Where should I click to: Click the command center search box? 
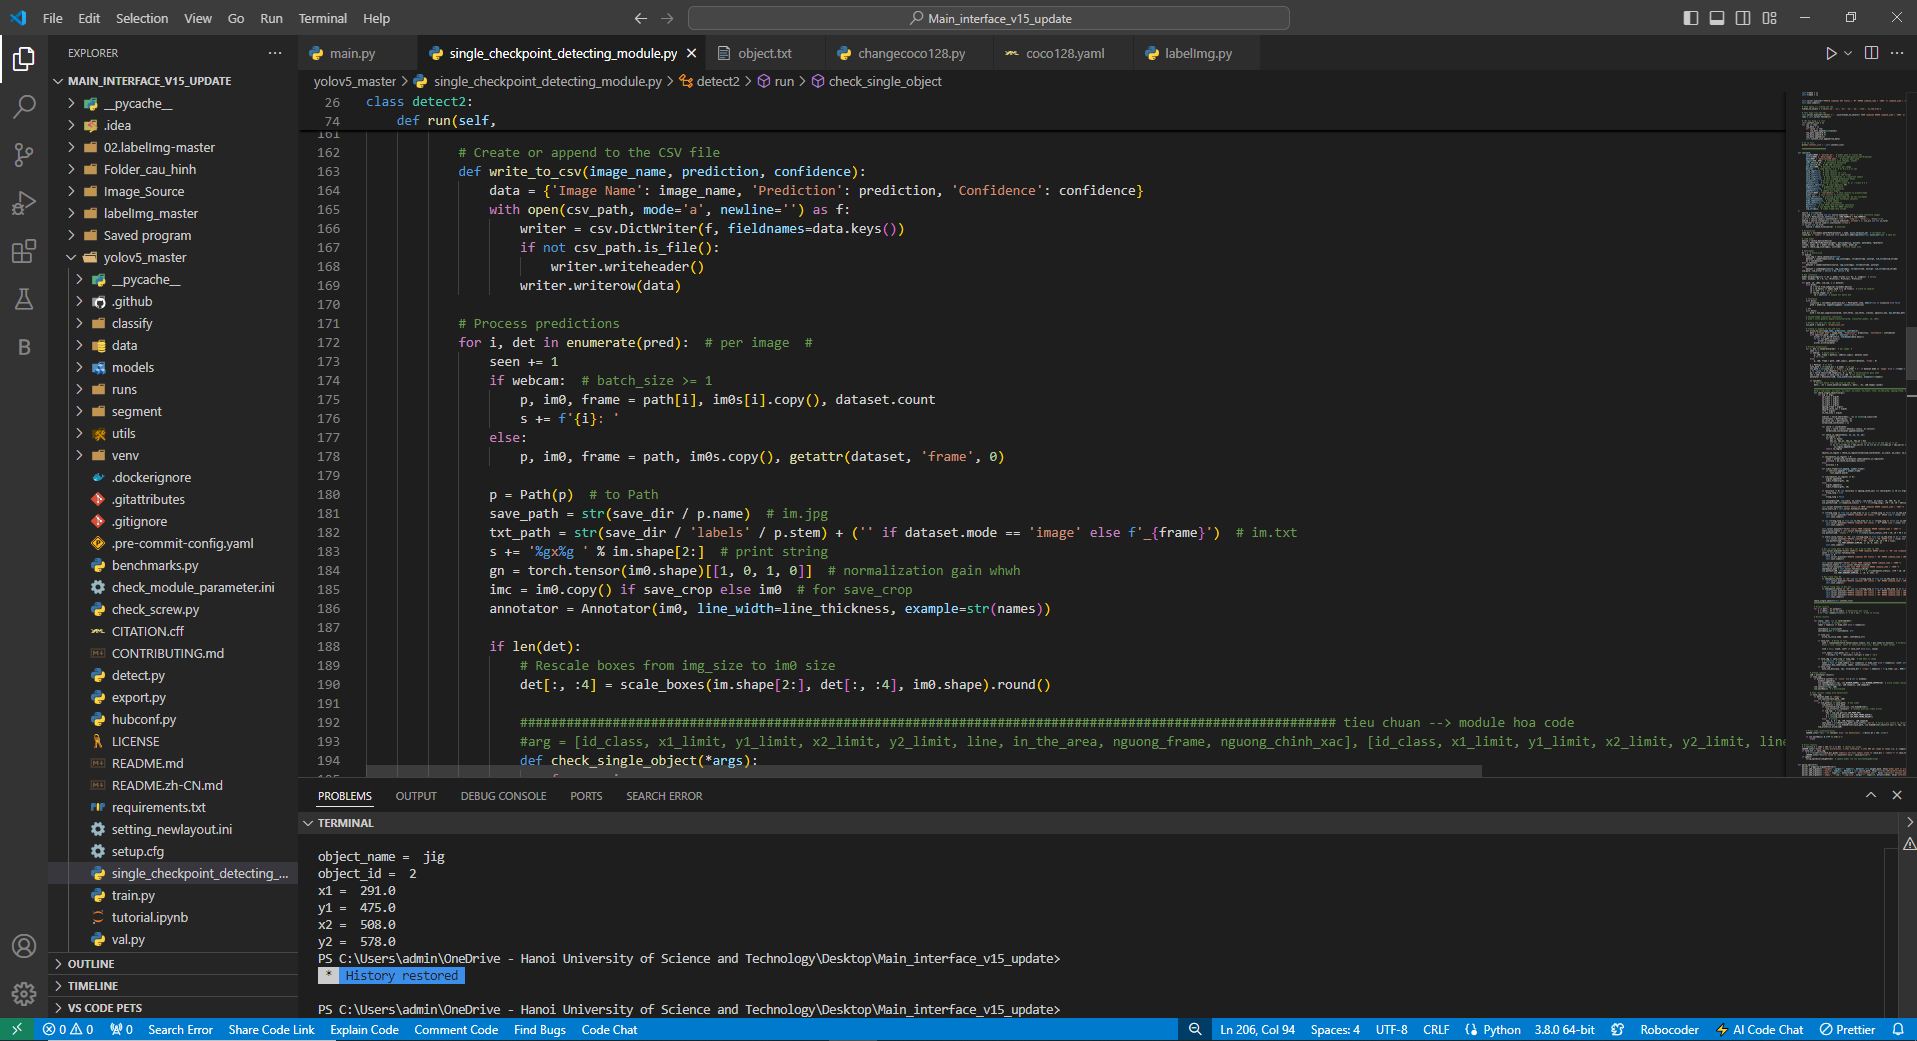point(988,18)
